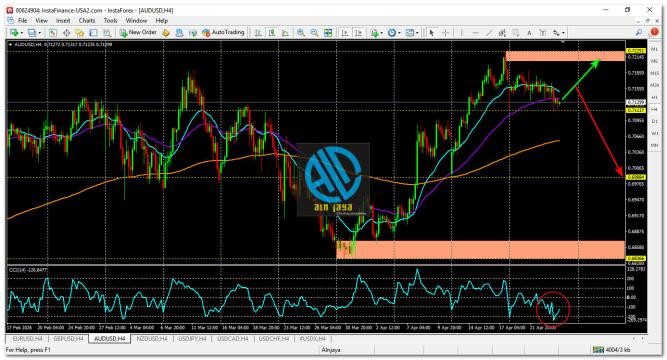Screen dimensions: 667x360
Task: Open the application icon in the title bar
Action: click(10, 10)
